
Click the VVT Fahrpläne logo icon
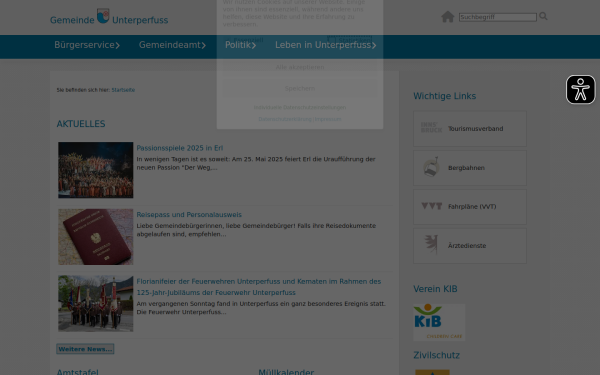tap(431, 206)
